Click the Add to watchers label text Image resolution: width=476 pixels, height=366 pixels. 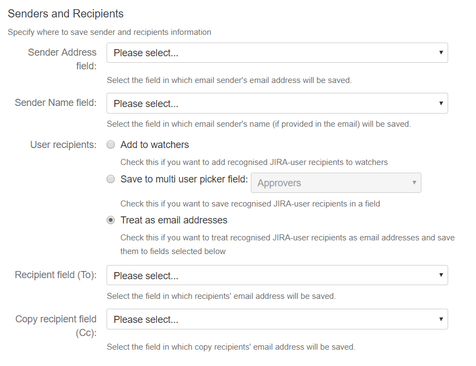point(155,145)
